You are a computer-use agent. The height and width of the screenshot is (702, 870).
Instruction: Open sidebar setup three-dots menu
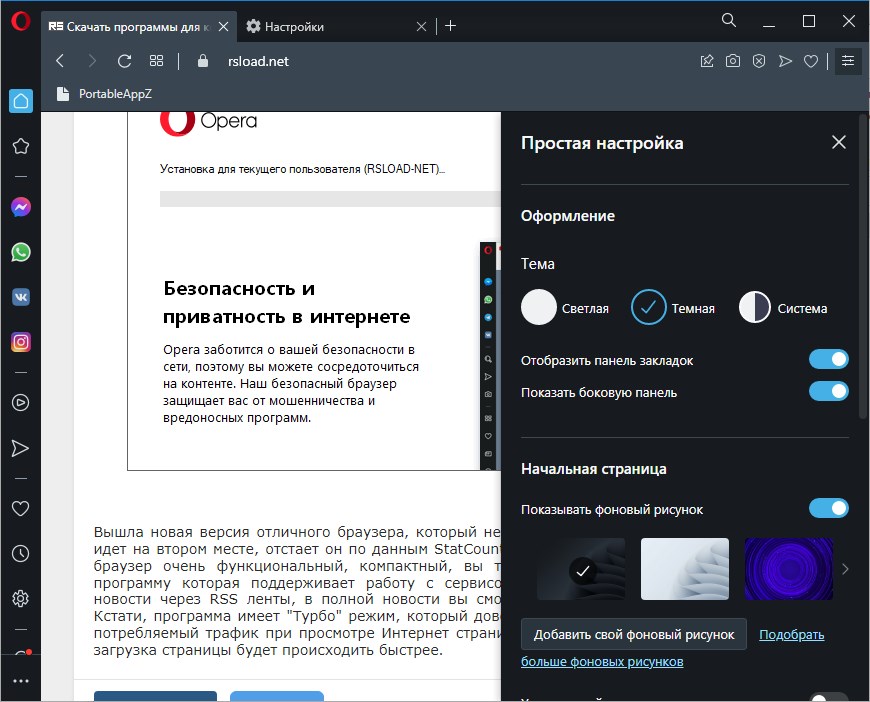[21, 681]
